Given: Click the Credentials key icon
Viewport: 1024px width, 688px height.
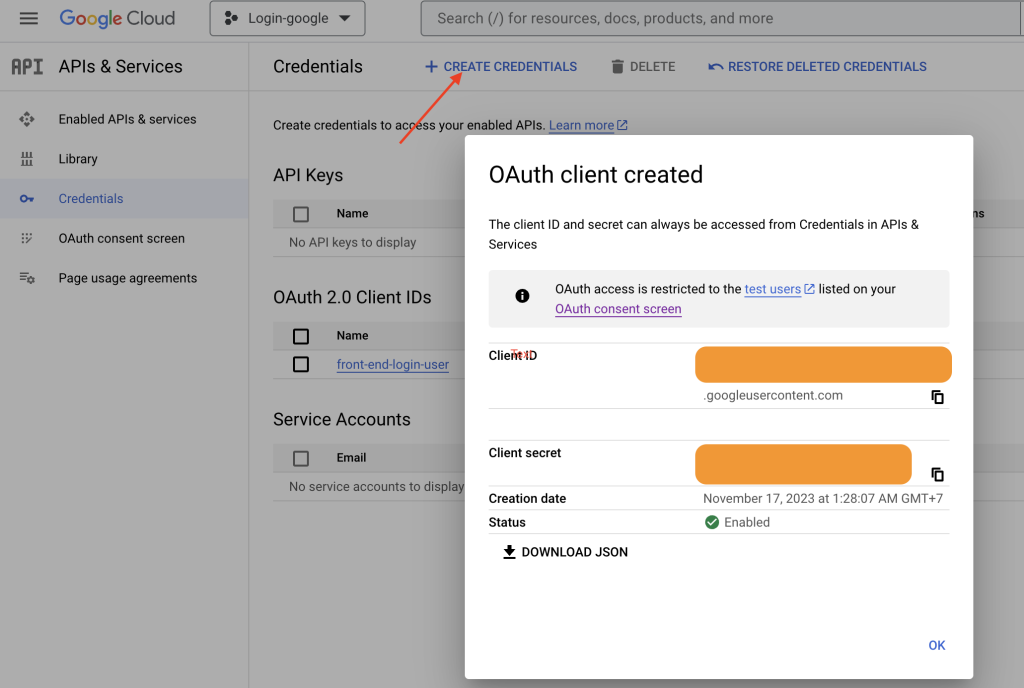Looking at the screenshot, I should [x=27, y=198].
